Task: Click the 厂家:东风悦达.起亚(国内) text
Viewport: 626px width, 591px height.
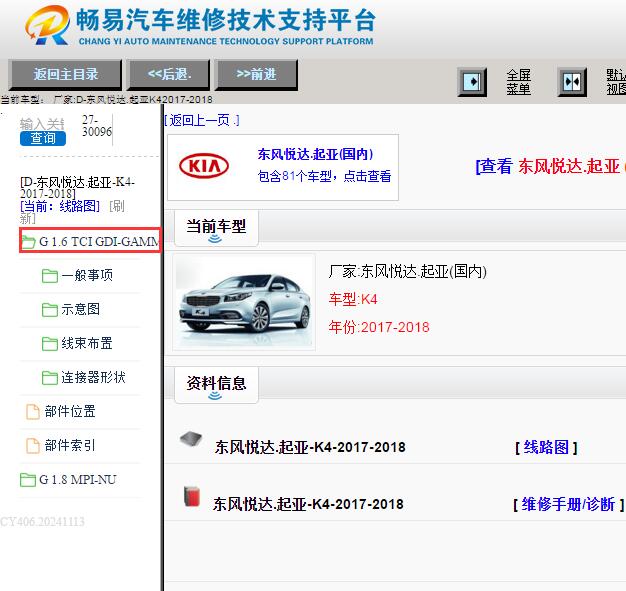Action: click(408, 272)
